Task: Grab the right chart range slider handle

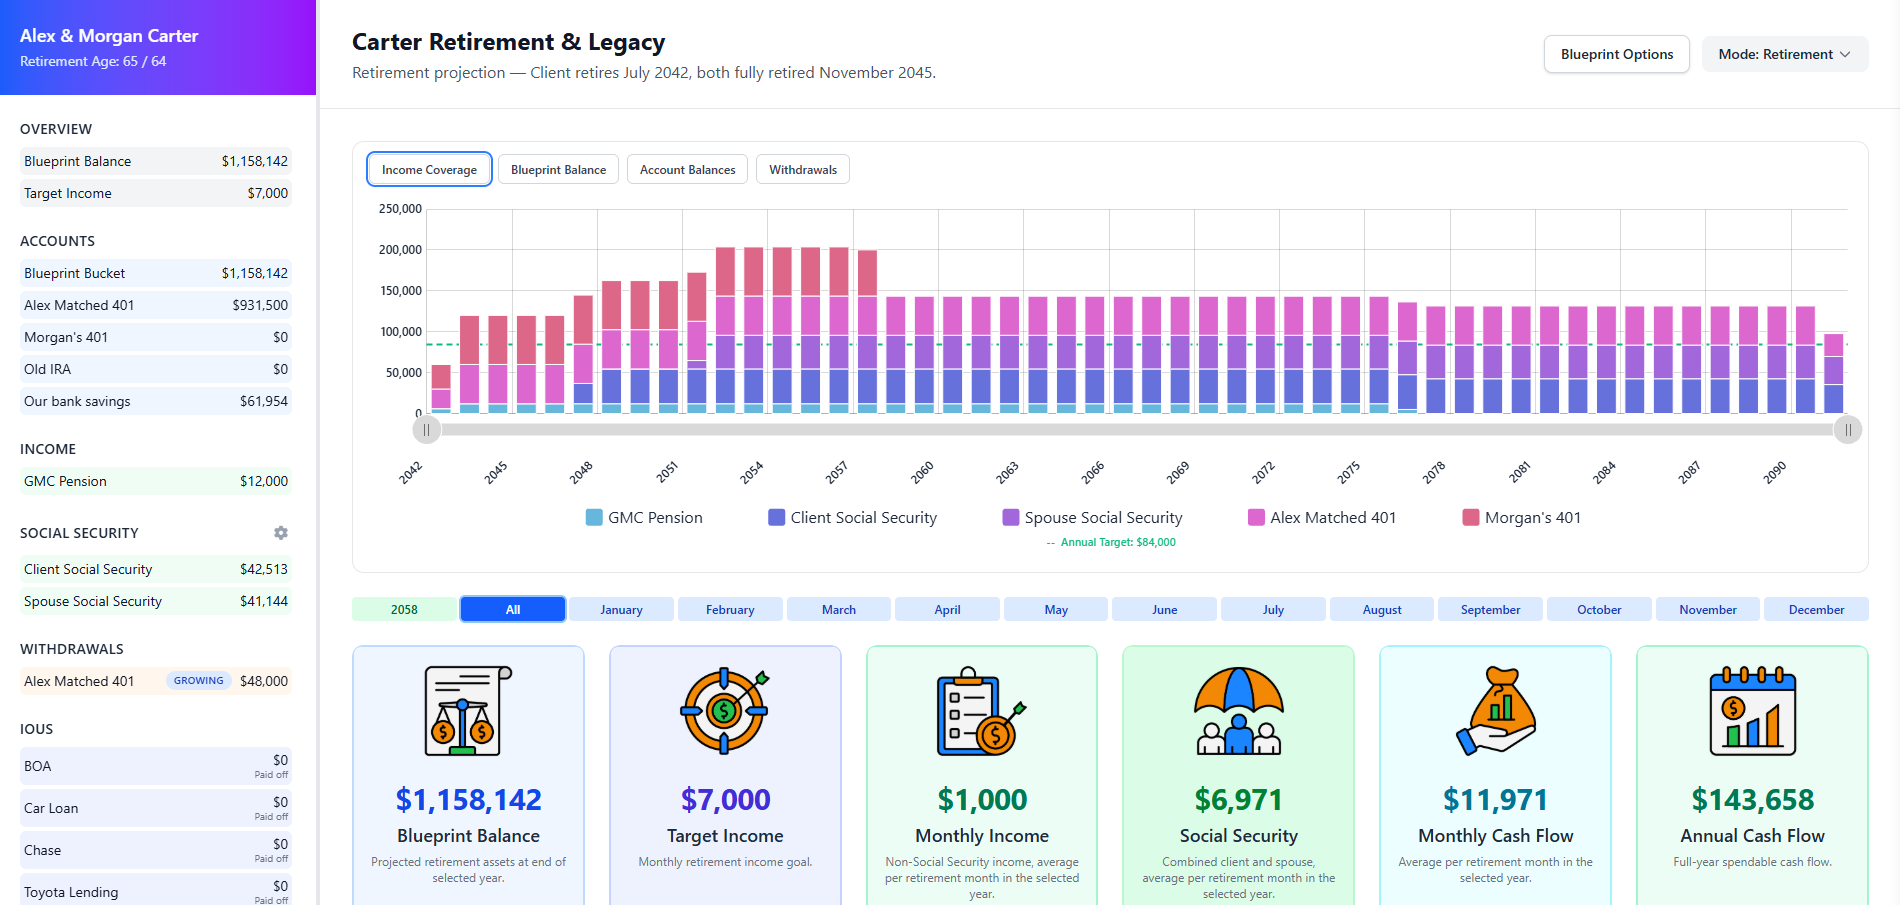Action: [x=1847, y=430]
